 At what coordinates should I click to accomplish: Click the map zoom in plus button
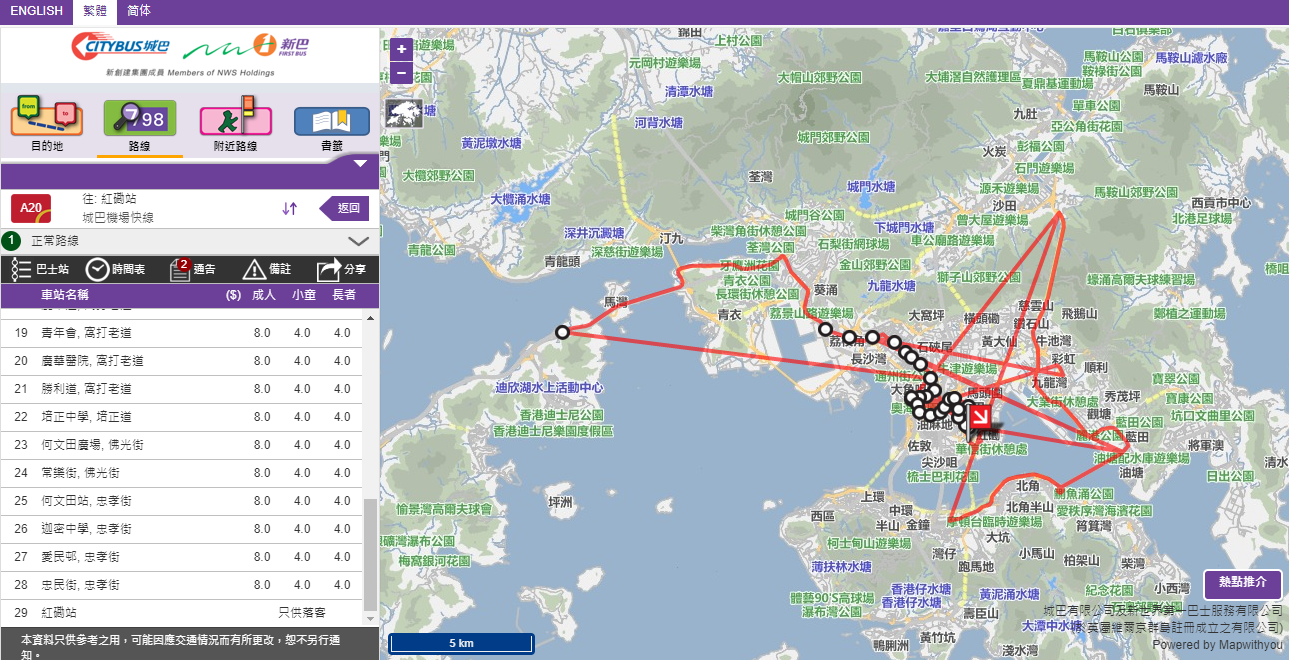point(401,49)
